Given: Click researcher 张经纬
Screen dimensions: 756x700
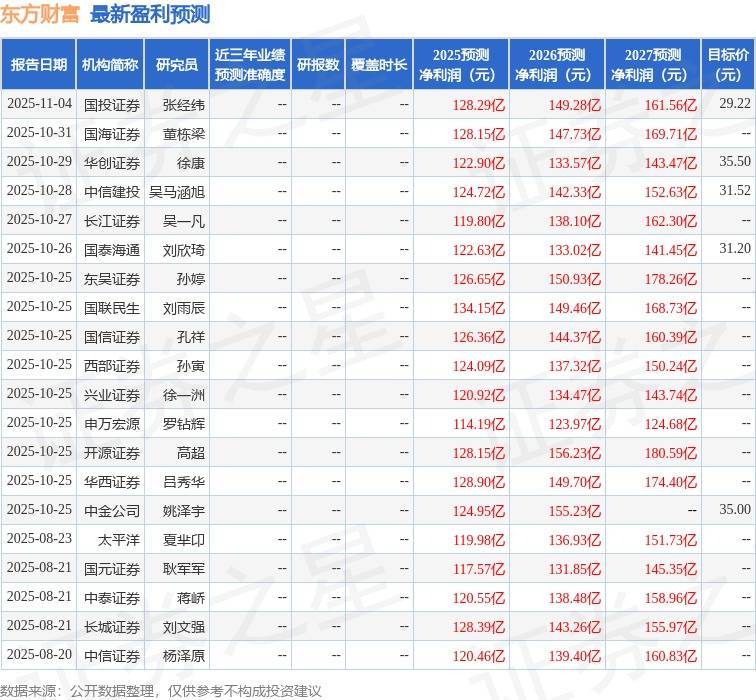Looking at the screenshot, I should (x=184, y=105).
